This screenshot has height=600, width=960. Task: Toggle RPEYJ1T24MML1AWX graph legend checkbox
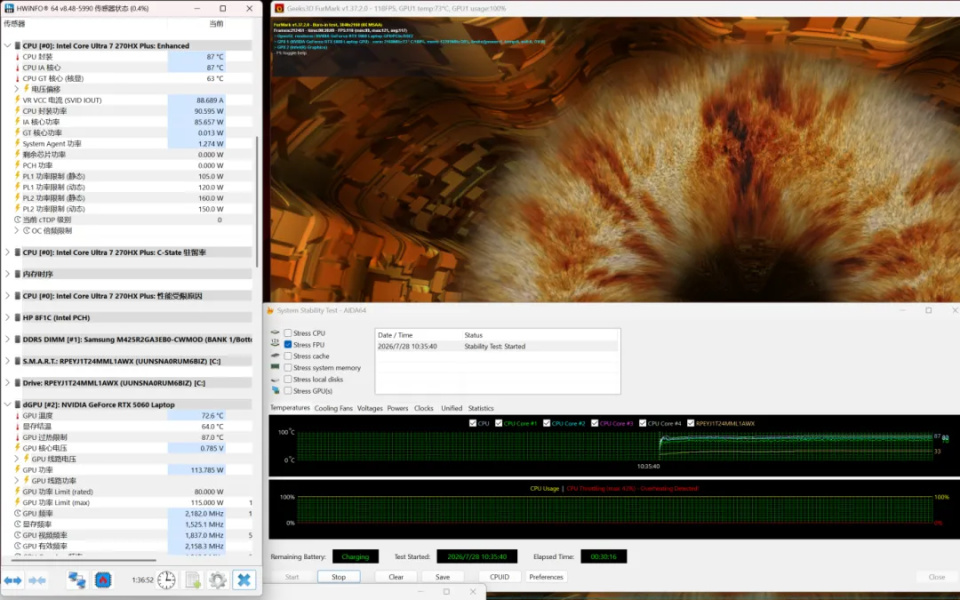(x=691, y=423)
